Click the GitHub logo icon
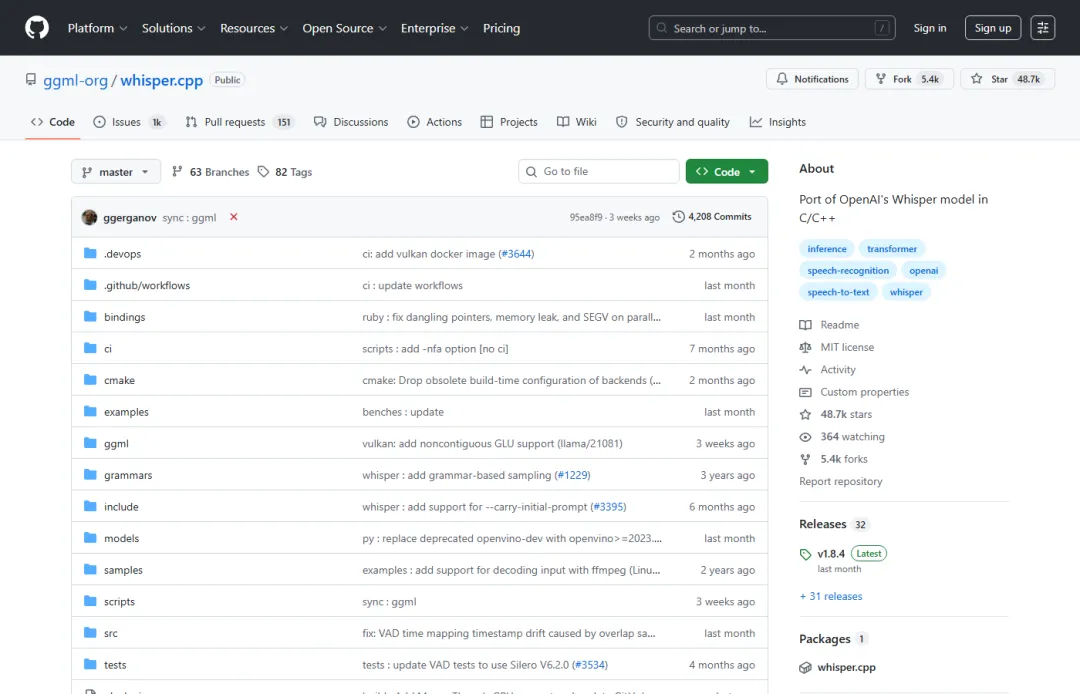This screenshot has height=694, width=1080. pyautogui.click(x=37, y=28)
